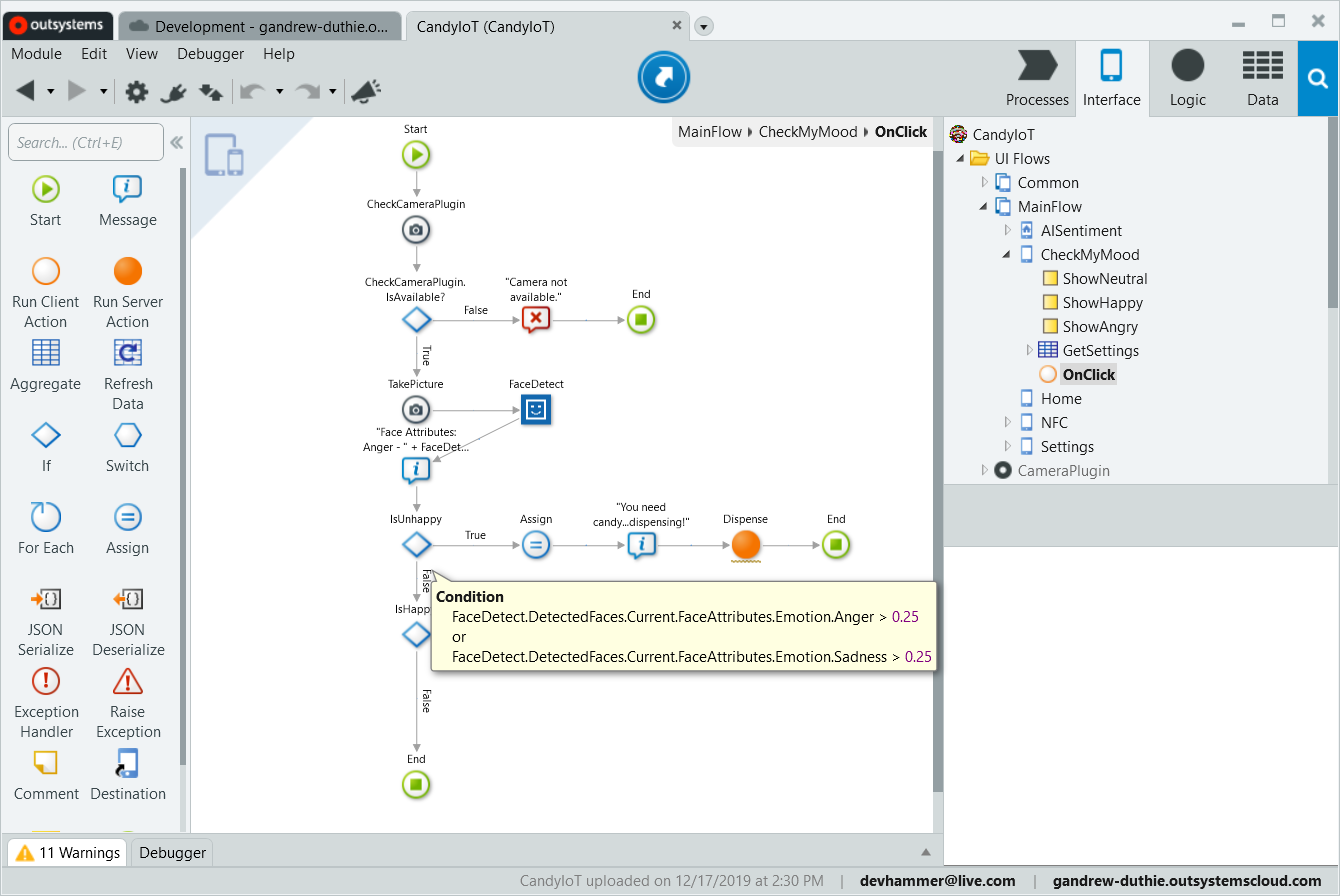Open the View menu
Viewport: 1340px width, 896px height.
pyautogui.click(x=142, y=54)
